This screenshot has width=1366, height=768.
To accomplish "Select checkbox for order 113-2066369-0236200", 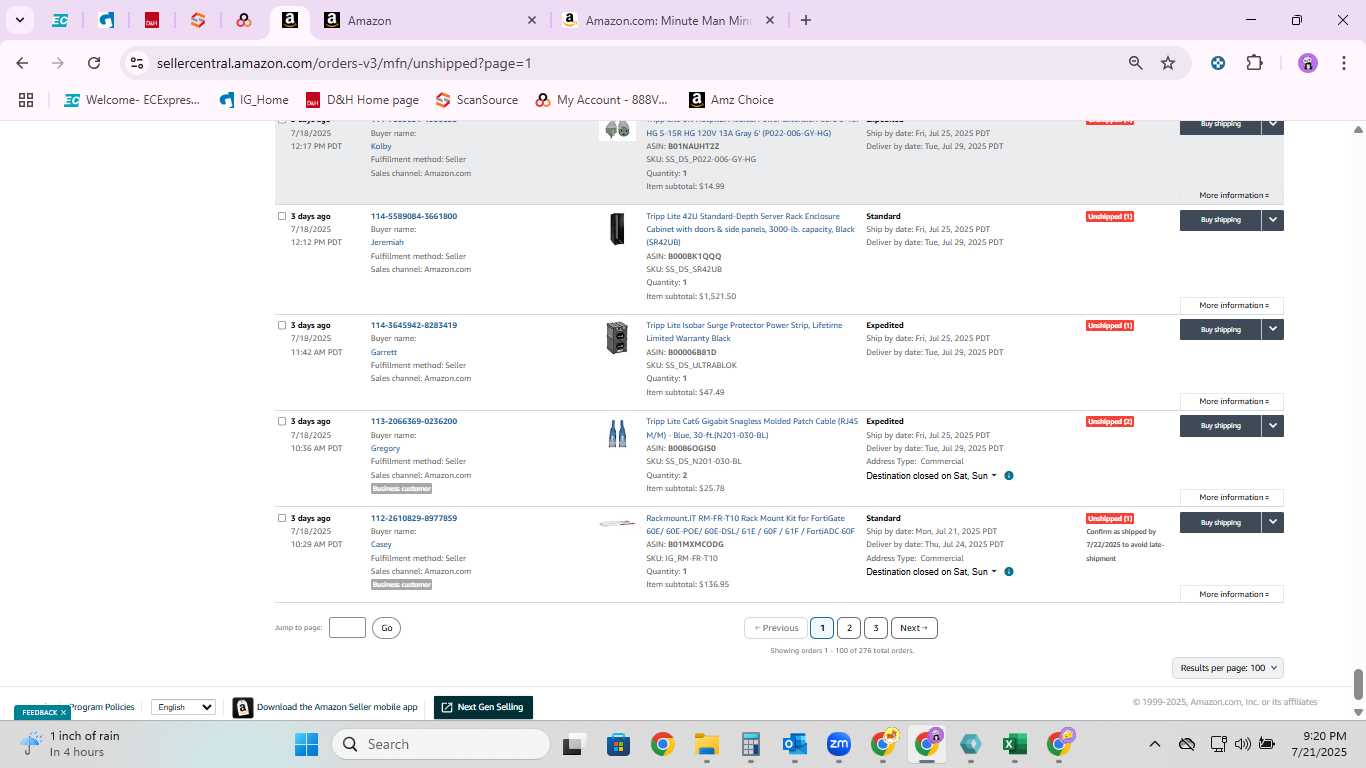I will tap(282, 421).
